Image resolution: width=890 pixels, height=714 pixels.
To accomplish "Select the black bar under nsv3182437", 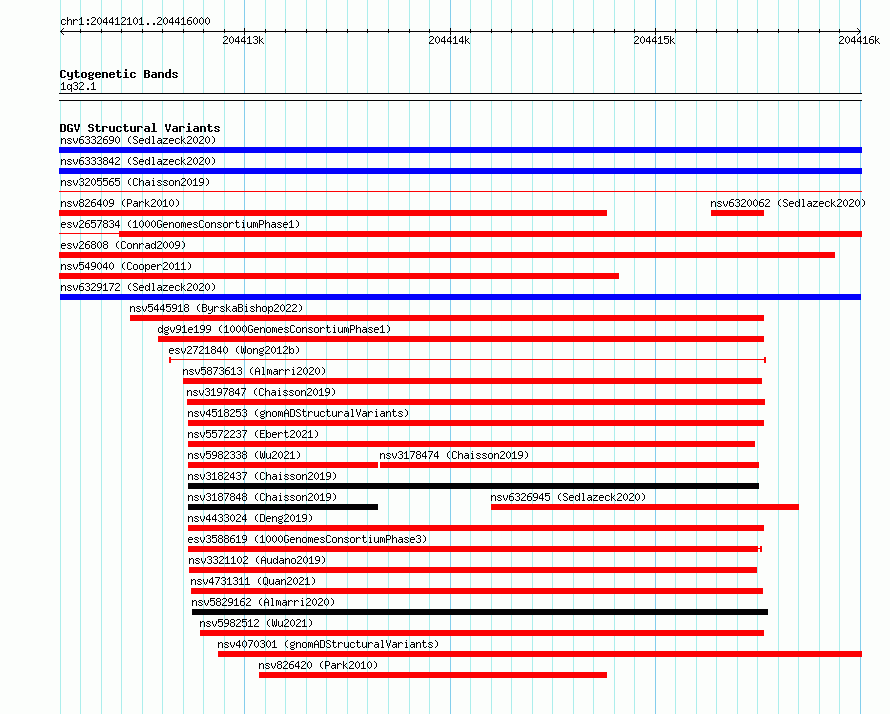I will click(473, 486).
